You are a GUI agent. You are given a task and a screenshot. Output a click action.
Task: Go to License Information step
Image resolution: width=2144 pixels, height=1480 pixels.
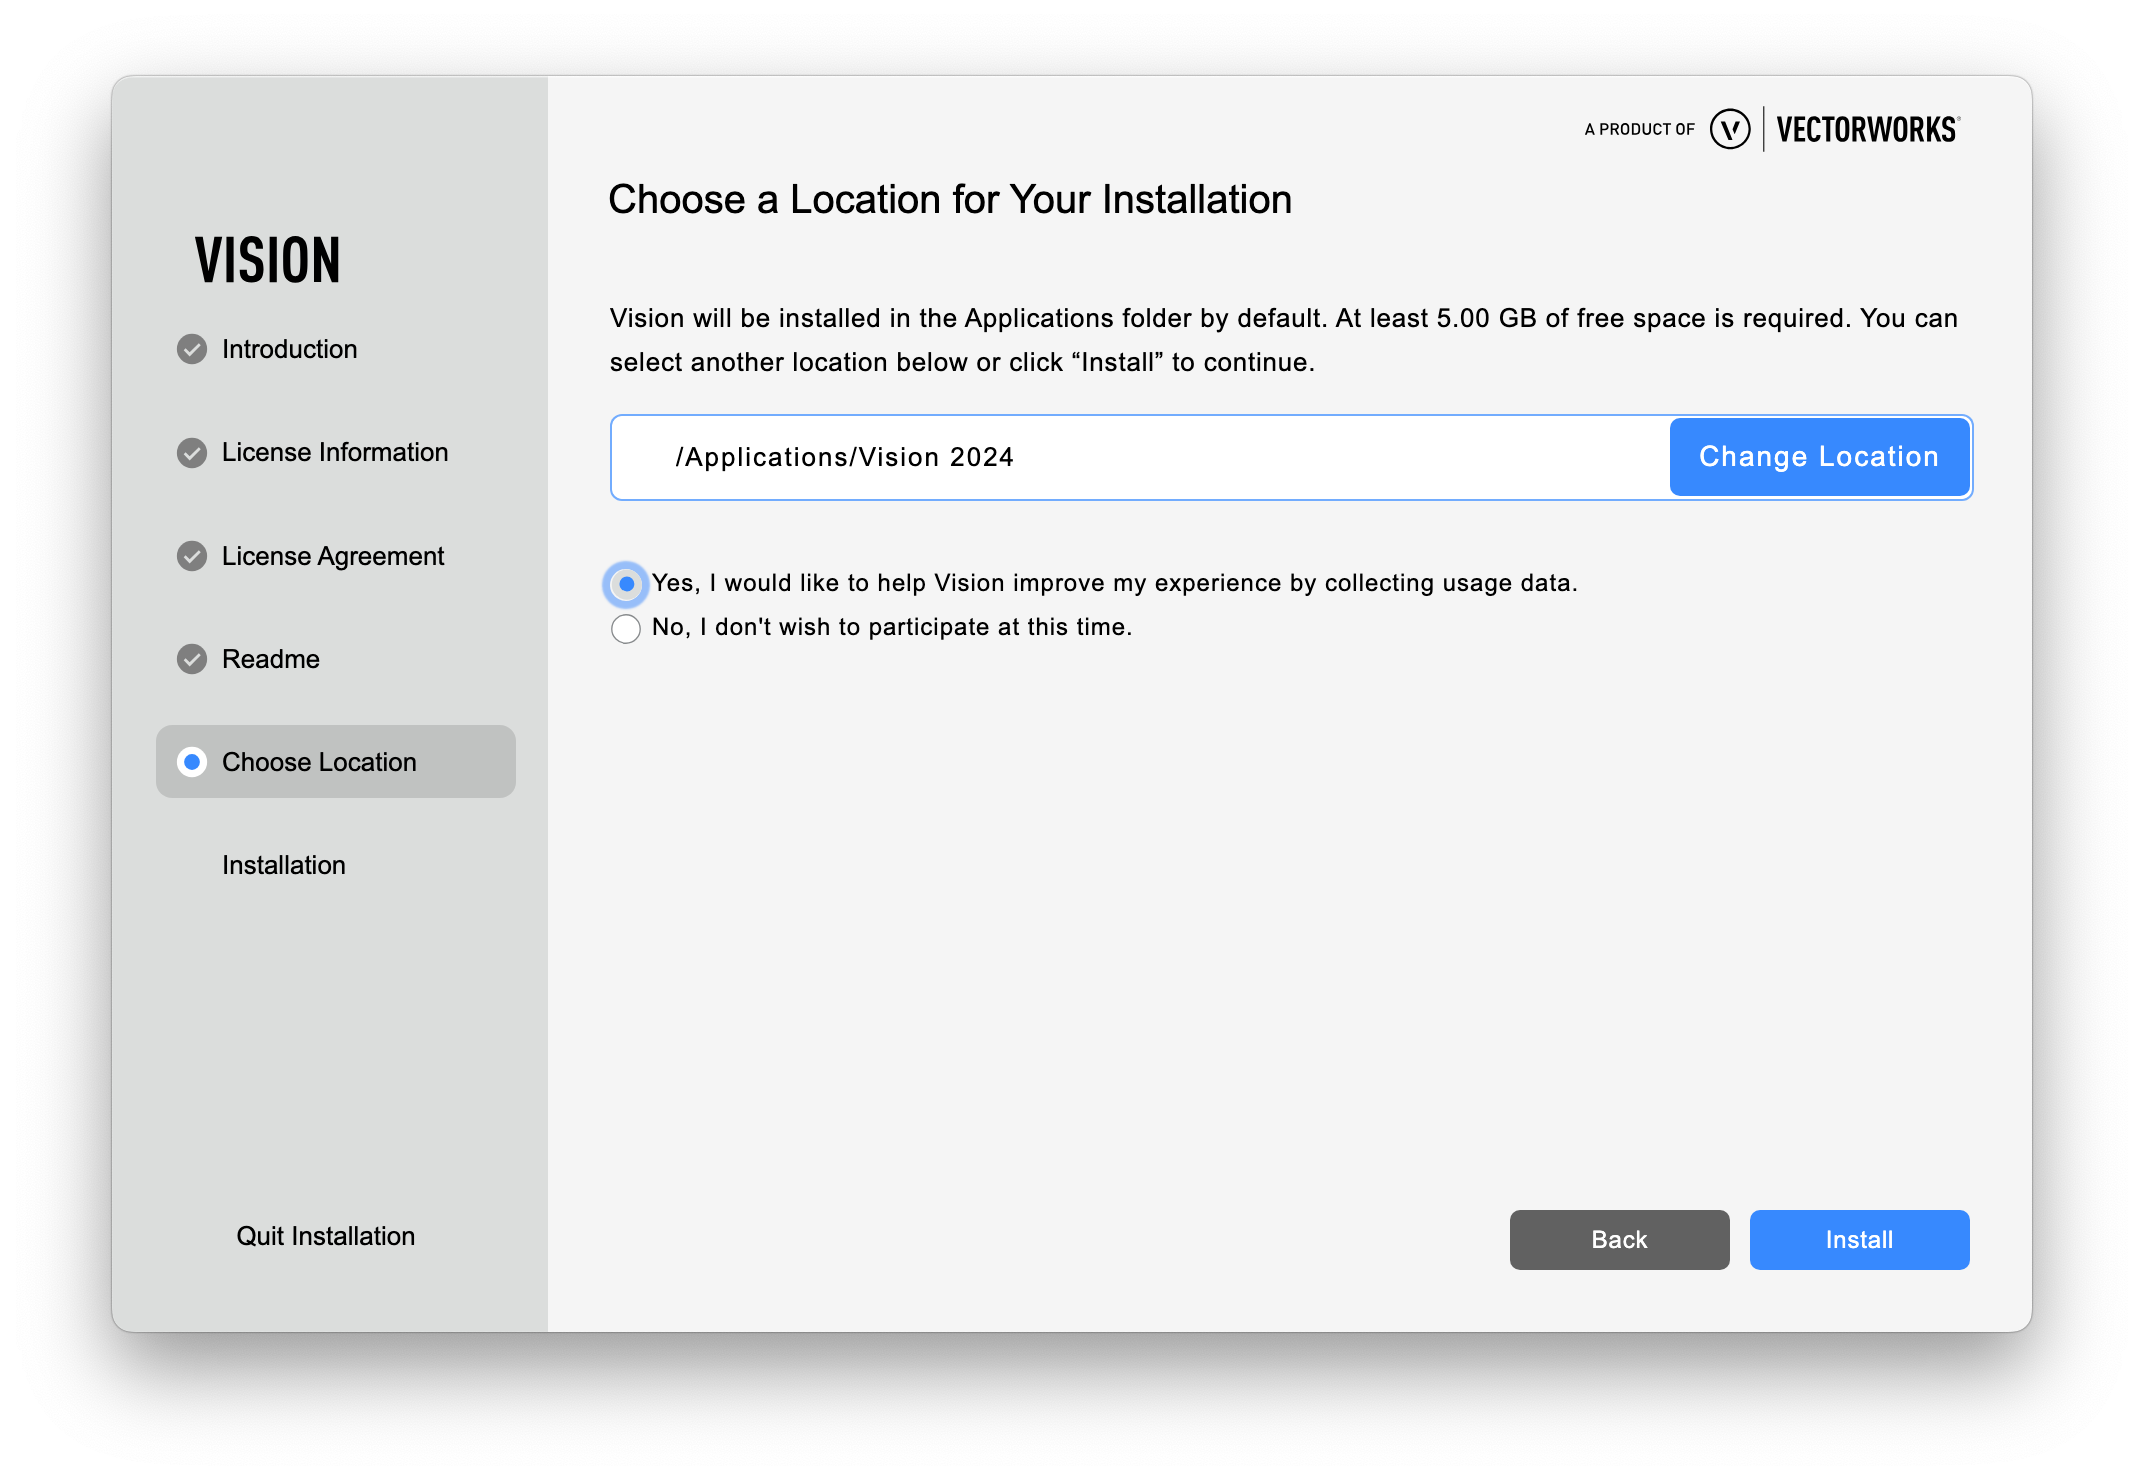pyautogui.click(x=335, y=453)
